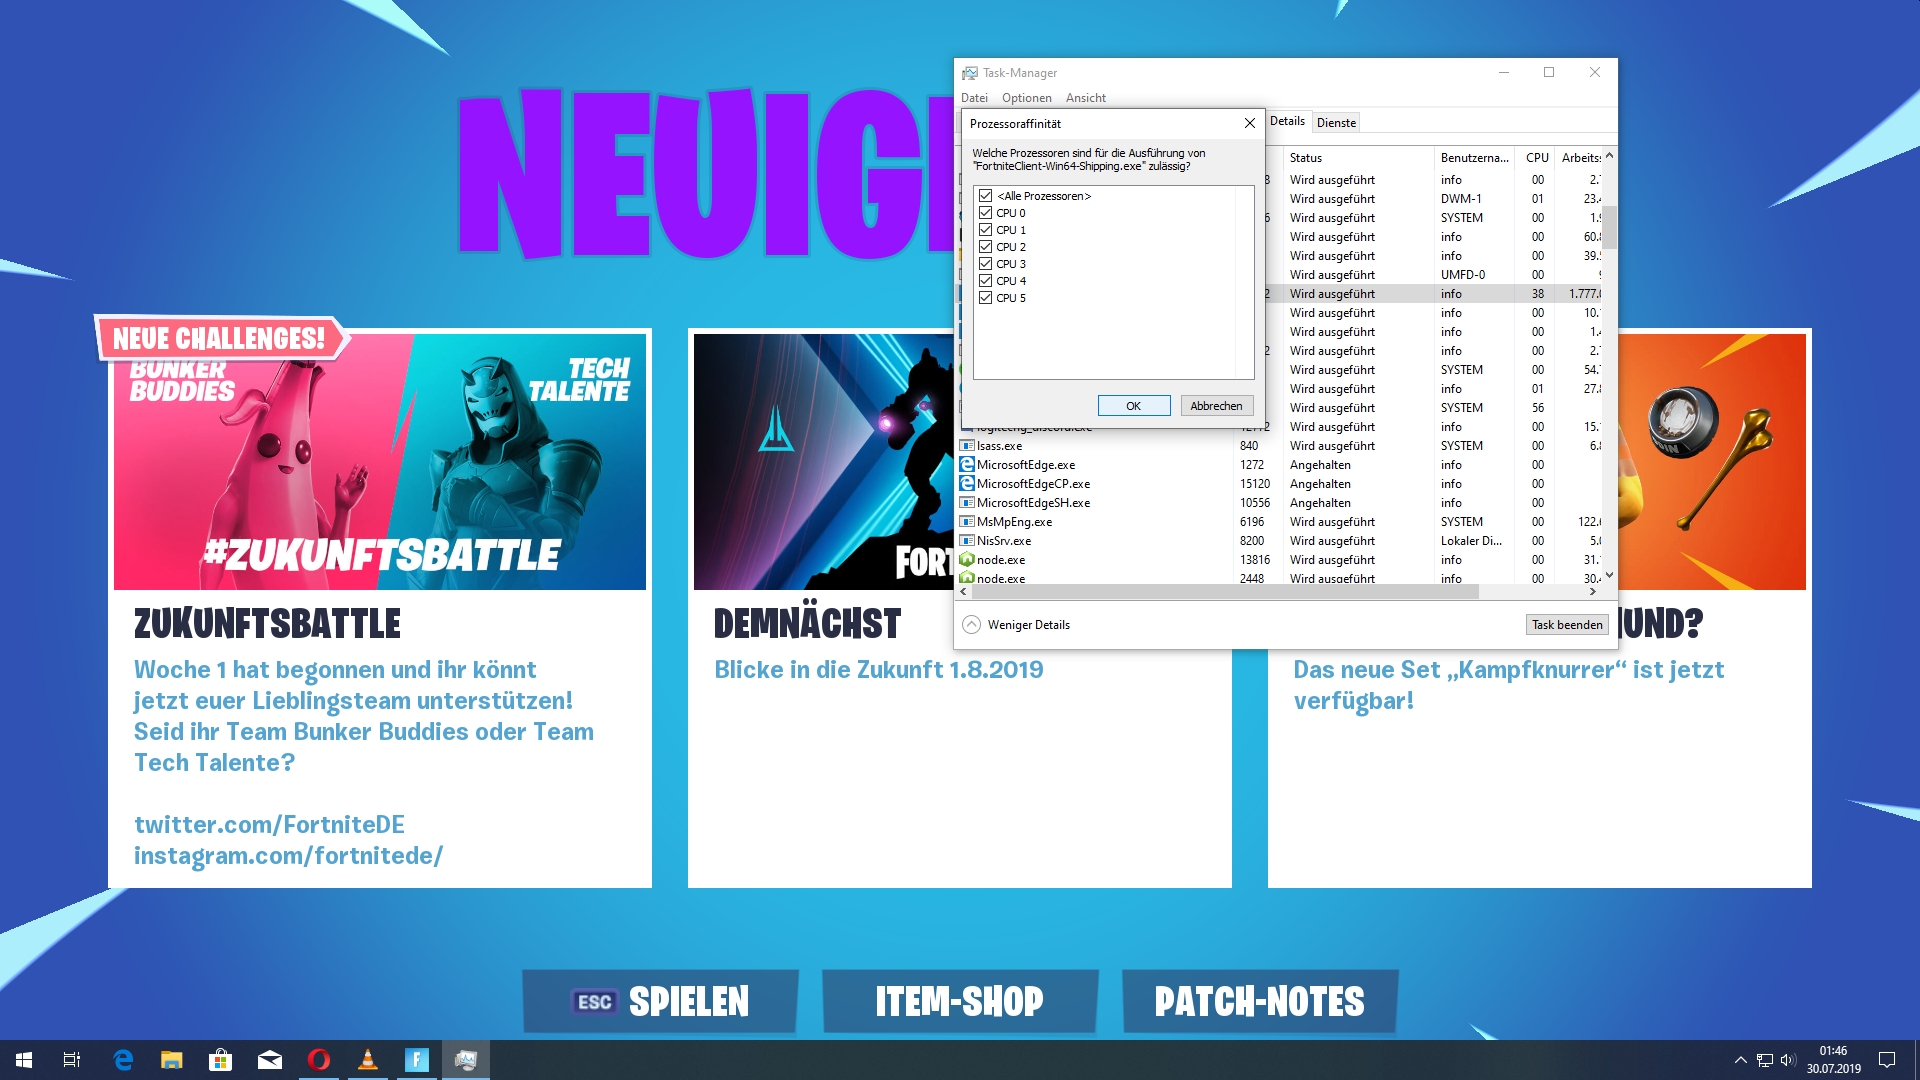
Task: Click the VLC media player taskbar icon
Action: (368, 1060)
